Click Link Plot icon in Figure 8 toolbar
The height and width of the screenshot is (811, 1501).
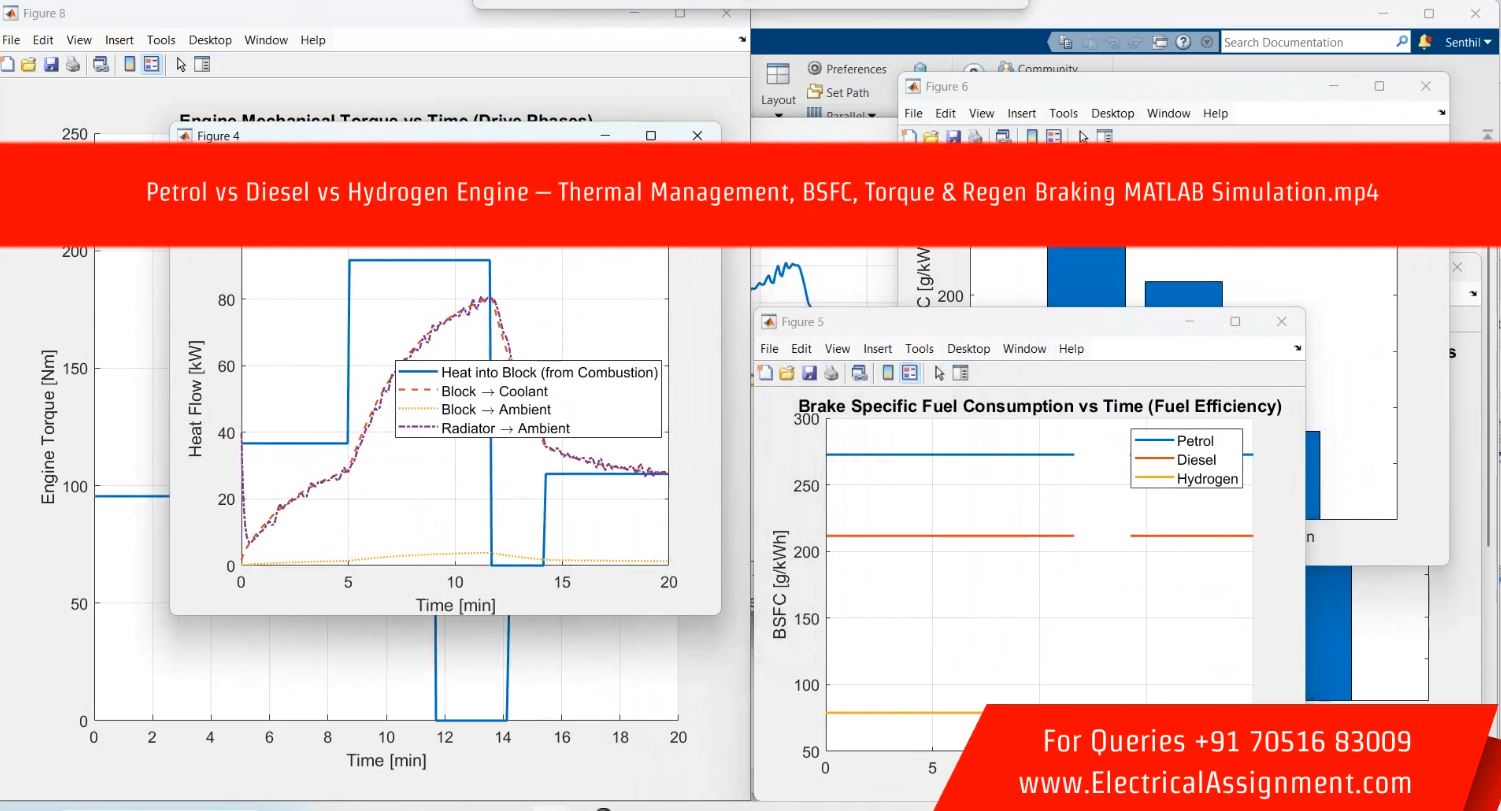(101, 65)
